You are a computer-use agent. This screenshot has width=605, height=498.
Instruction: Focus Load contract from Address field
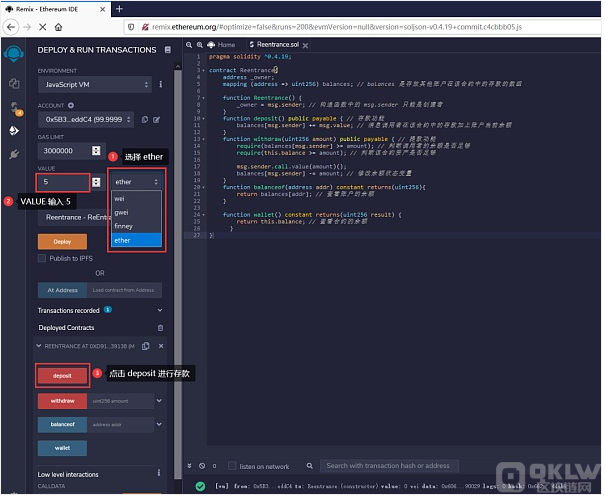[124, 290]
